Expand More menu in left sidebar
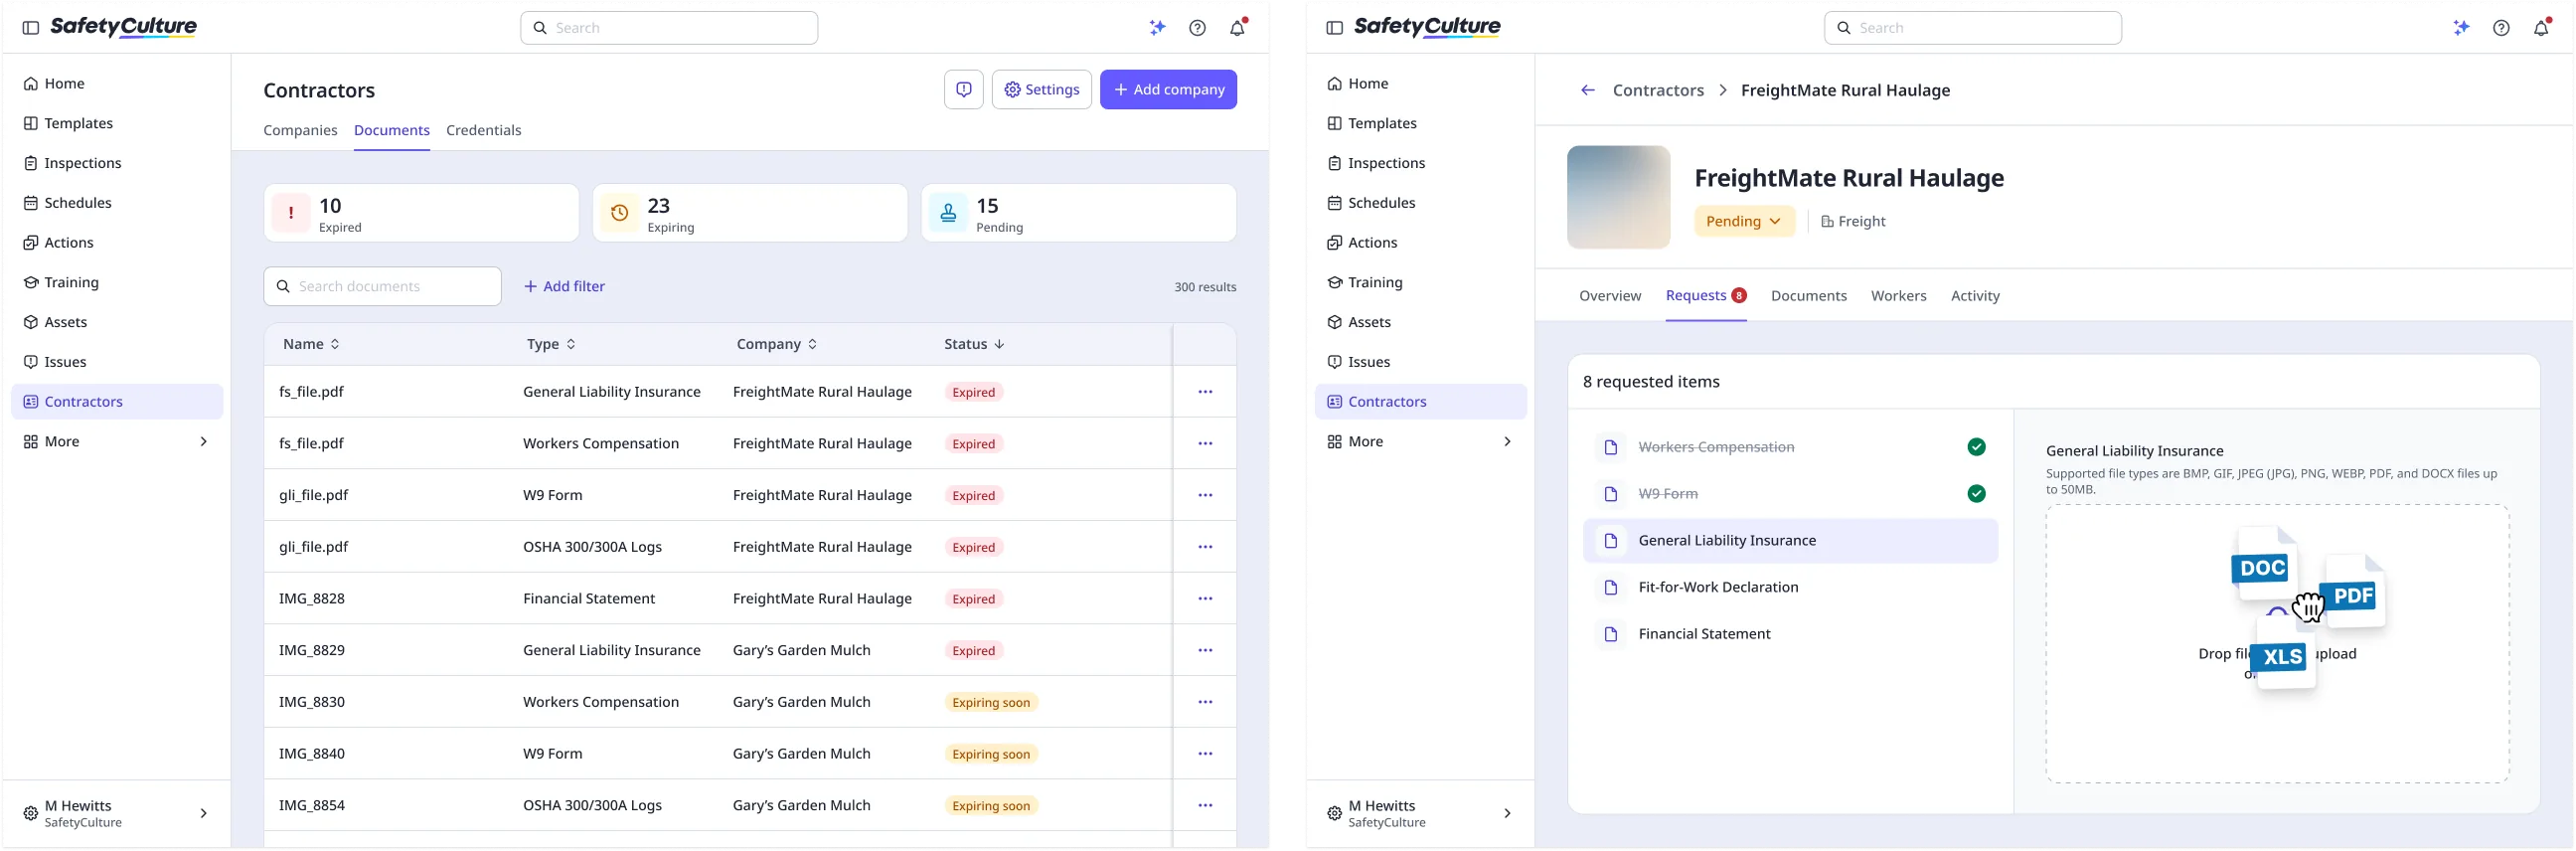The image size is (2576, 851). tap(117, 442)
